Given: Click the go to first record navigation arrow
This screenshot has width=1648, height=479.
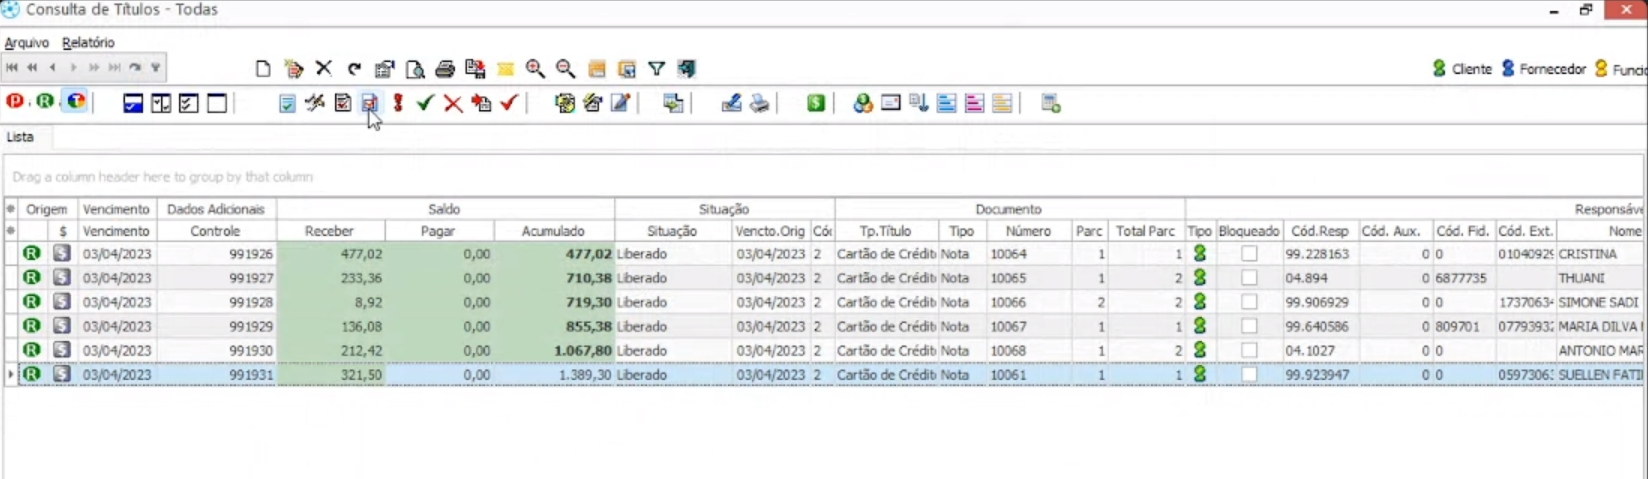Looking at the screenshot, I should coord(11,68).
